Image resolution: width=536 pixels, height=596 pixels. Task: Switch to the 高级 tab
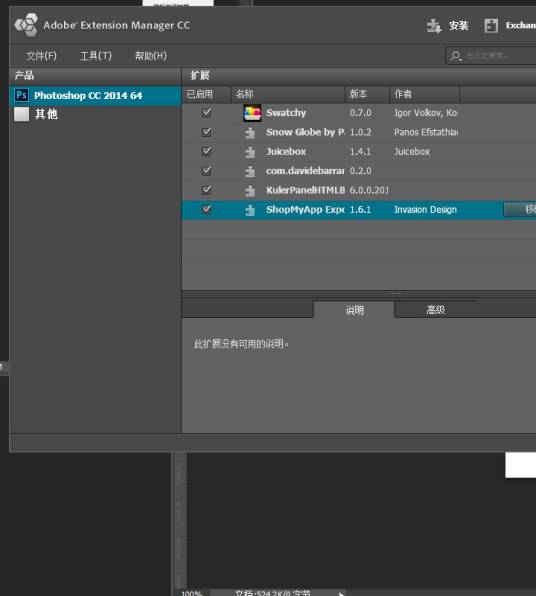pos(436,310)
